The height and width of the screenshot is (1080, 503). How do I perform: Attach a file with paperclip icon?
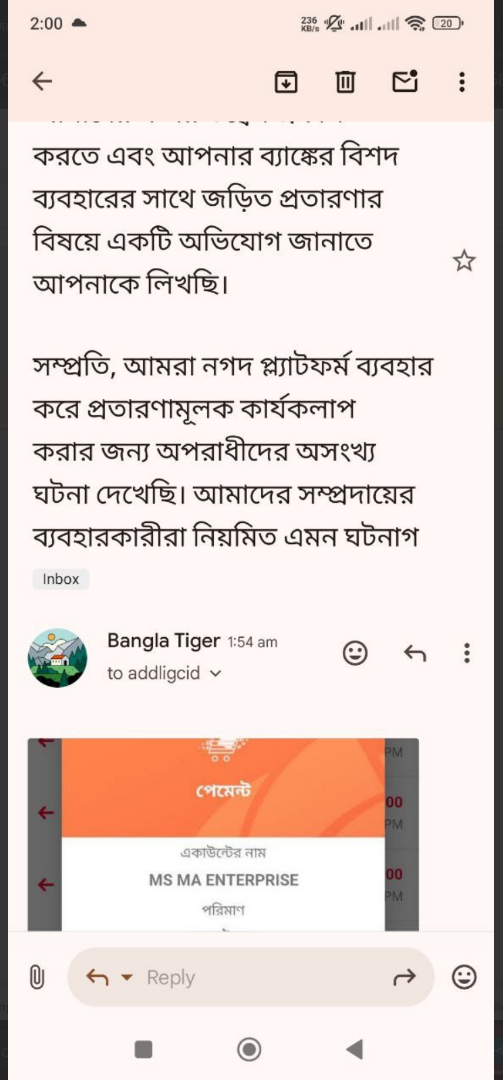(37, 977)
